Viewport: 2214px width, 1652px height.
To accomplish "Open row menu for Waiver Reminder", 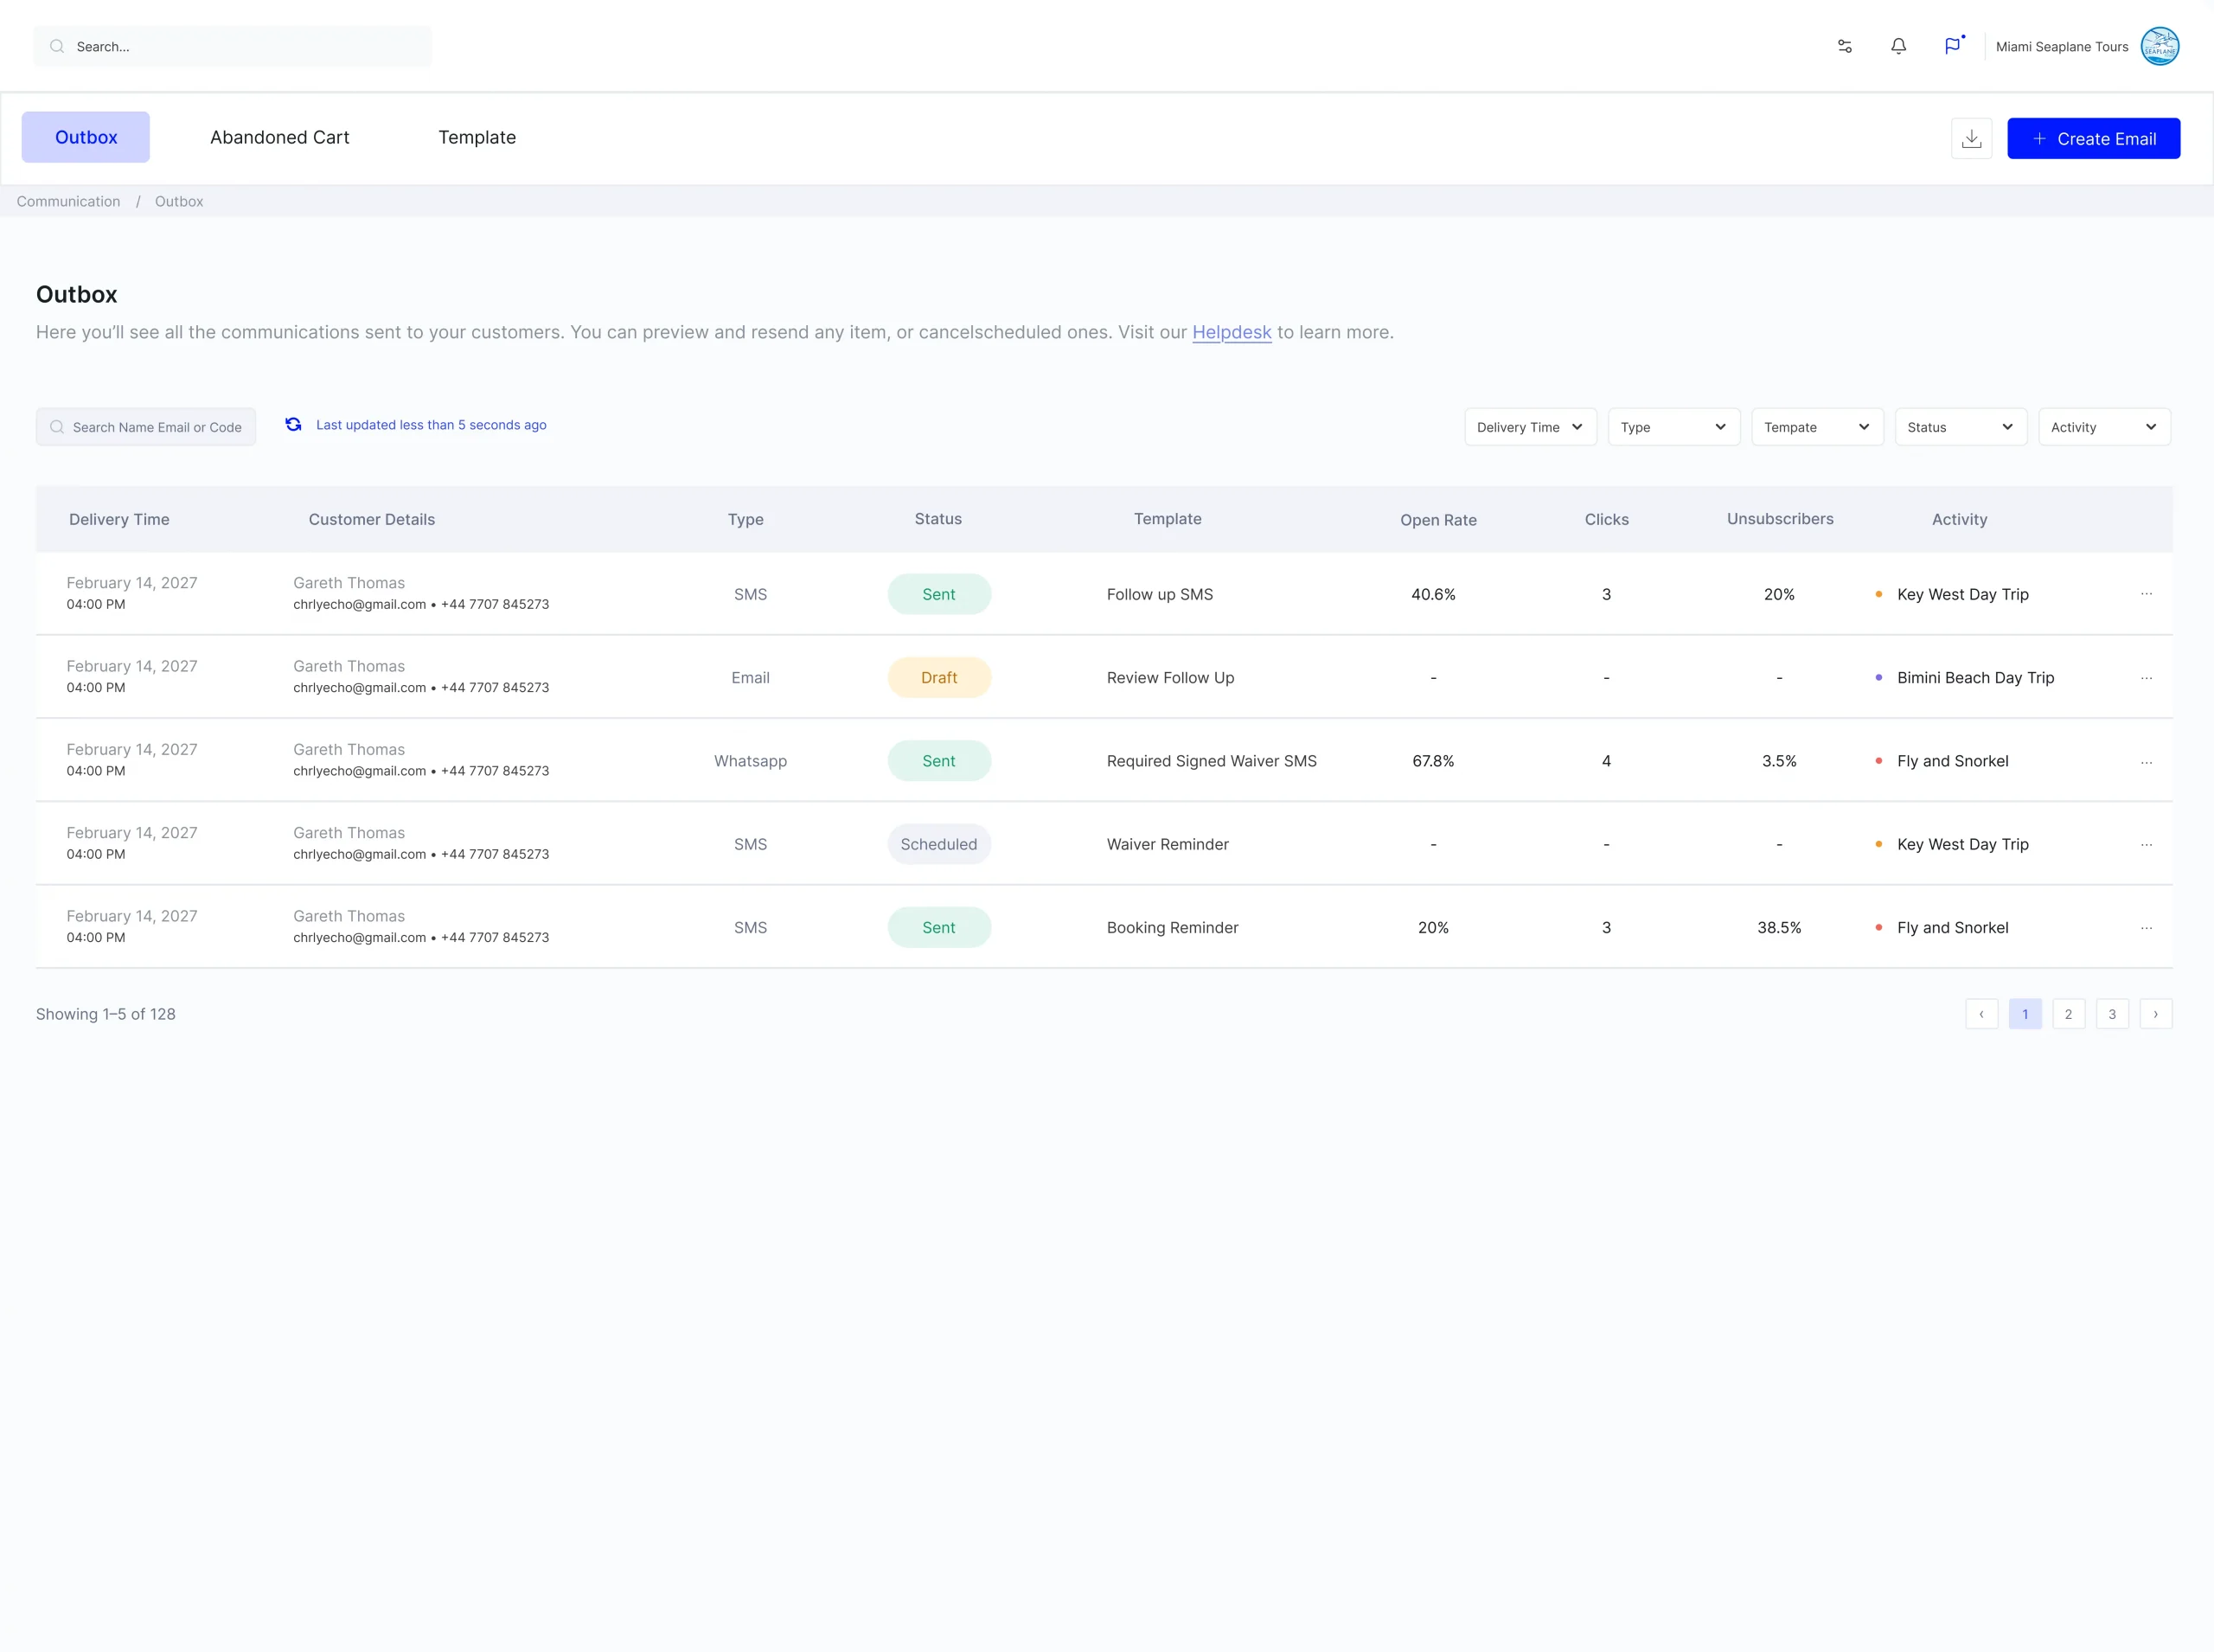I will coord(2146,845).
